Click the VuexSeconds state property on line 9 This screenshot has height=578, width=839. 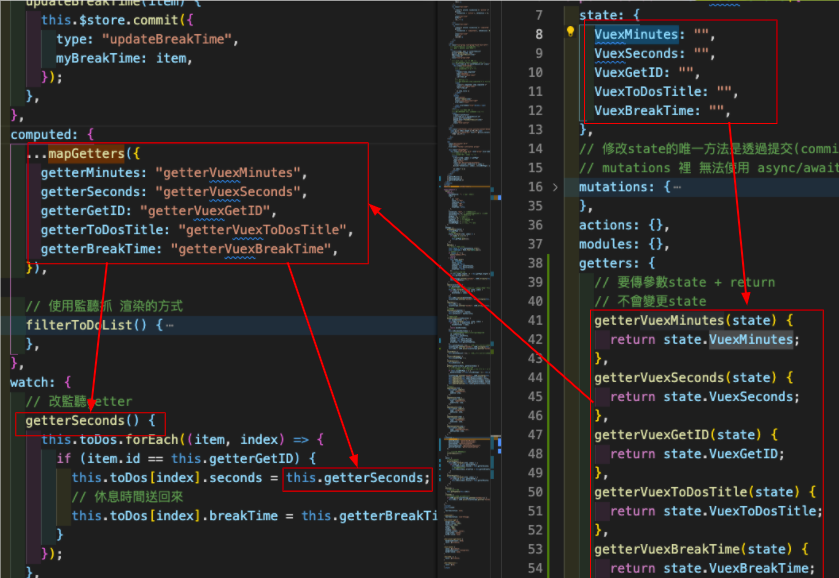pyautogui.click(x=636, y=54)
